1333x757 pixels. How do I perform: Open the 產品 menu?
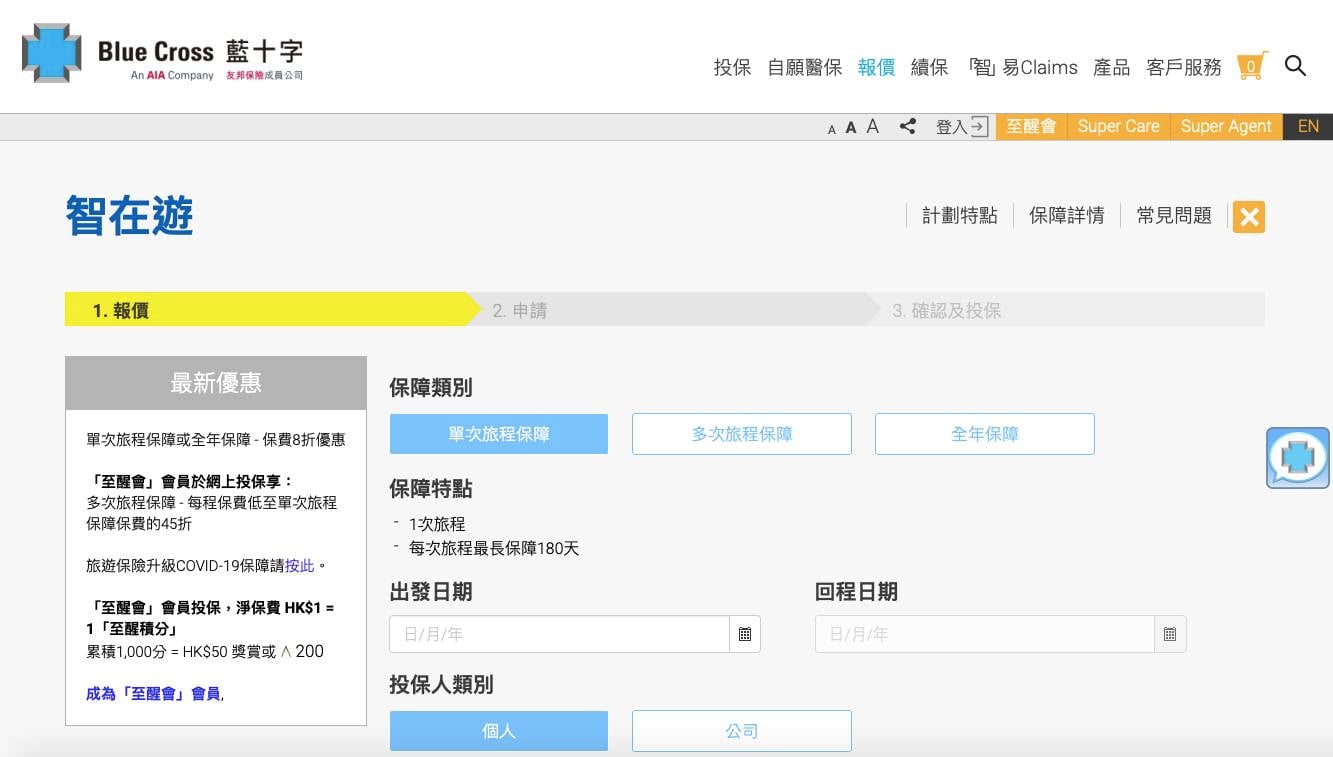1112,67
